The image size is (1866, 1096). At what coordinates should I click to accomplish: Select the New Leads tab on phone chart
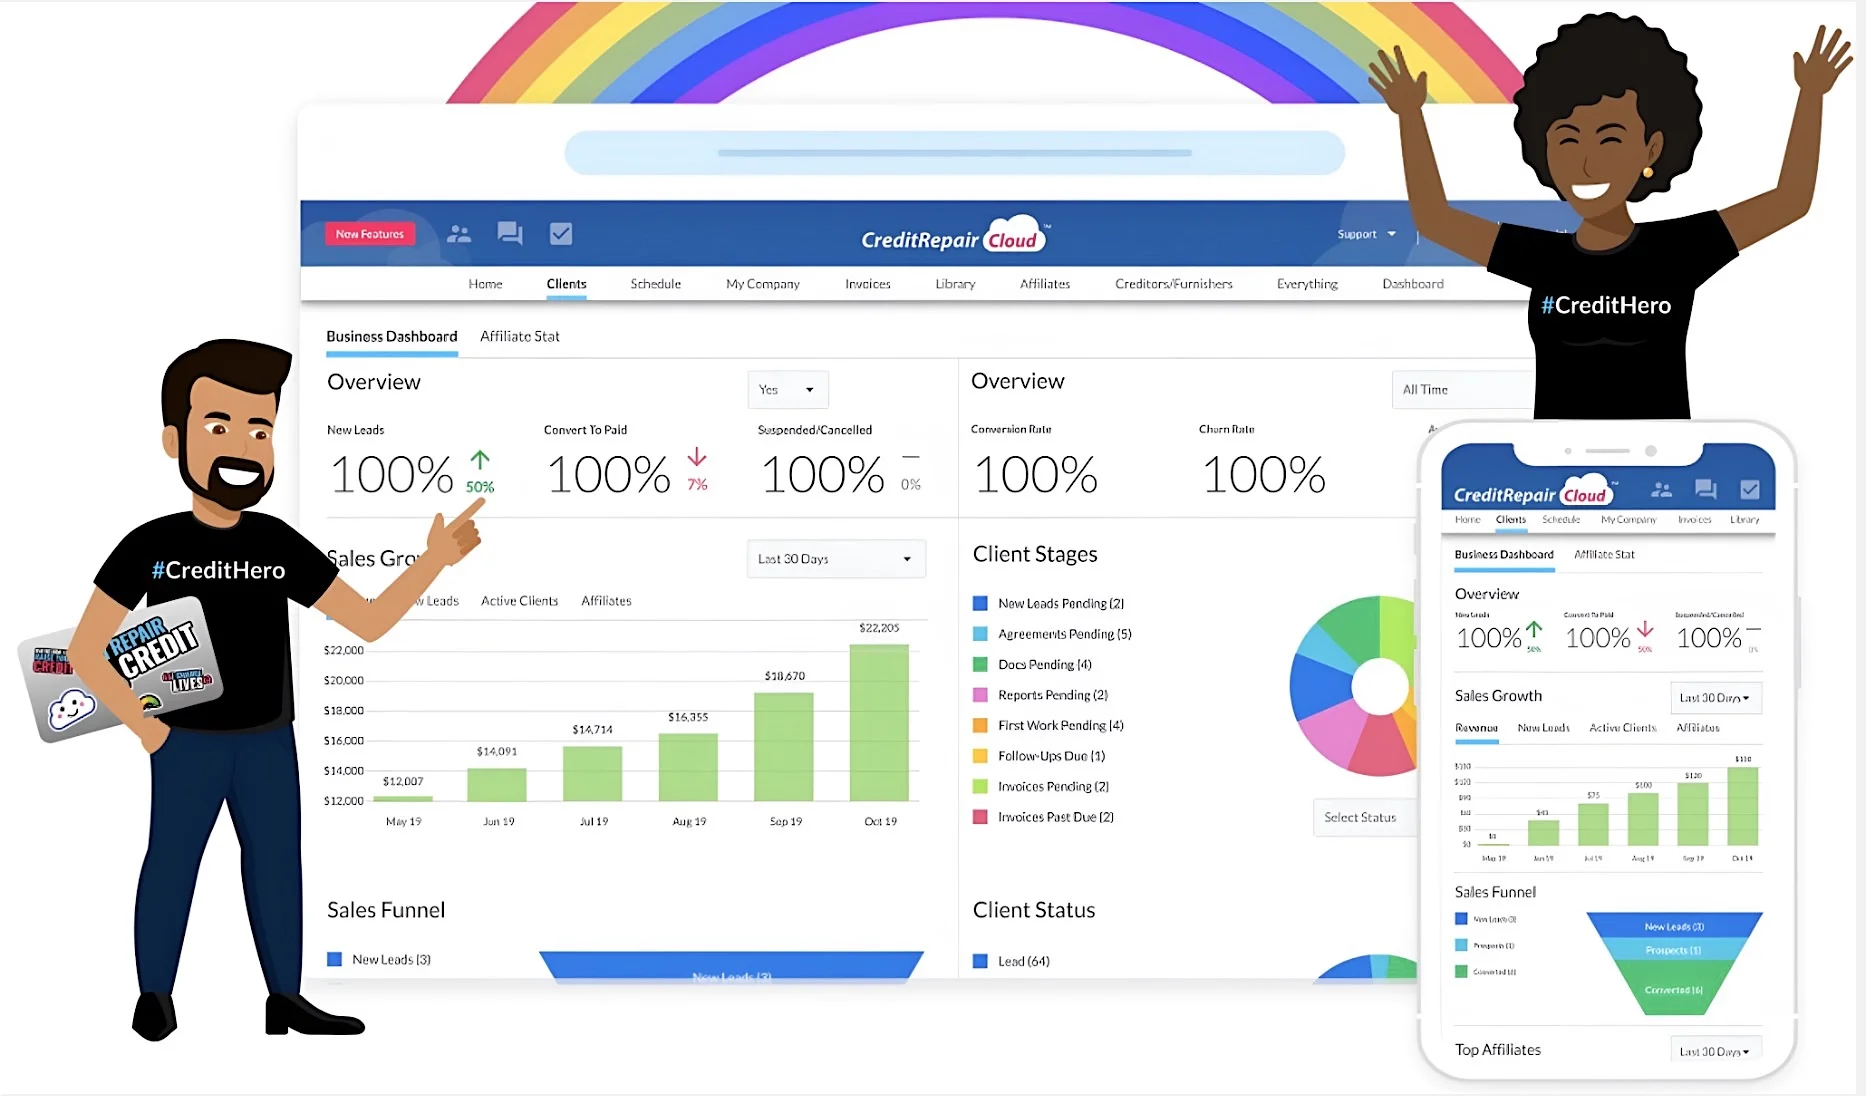[1543, 728]
